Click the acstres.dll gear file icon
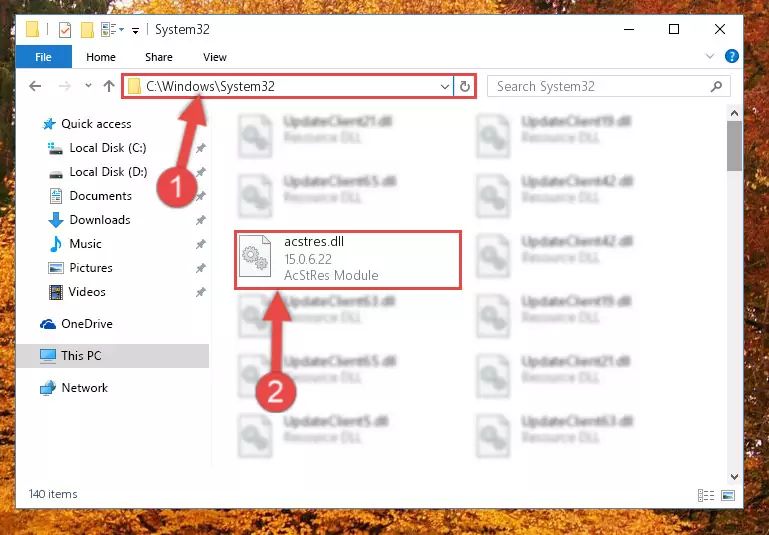The image size is (769, 535). pos(255,256)
